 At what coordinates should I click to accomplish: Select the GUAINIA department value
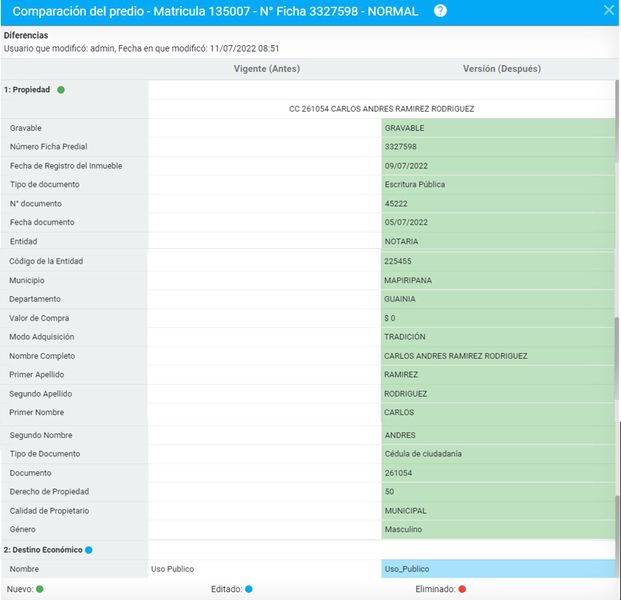coord(400,299)
